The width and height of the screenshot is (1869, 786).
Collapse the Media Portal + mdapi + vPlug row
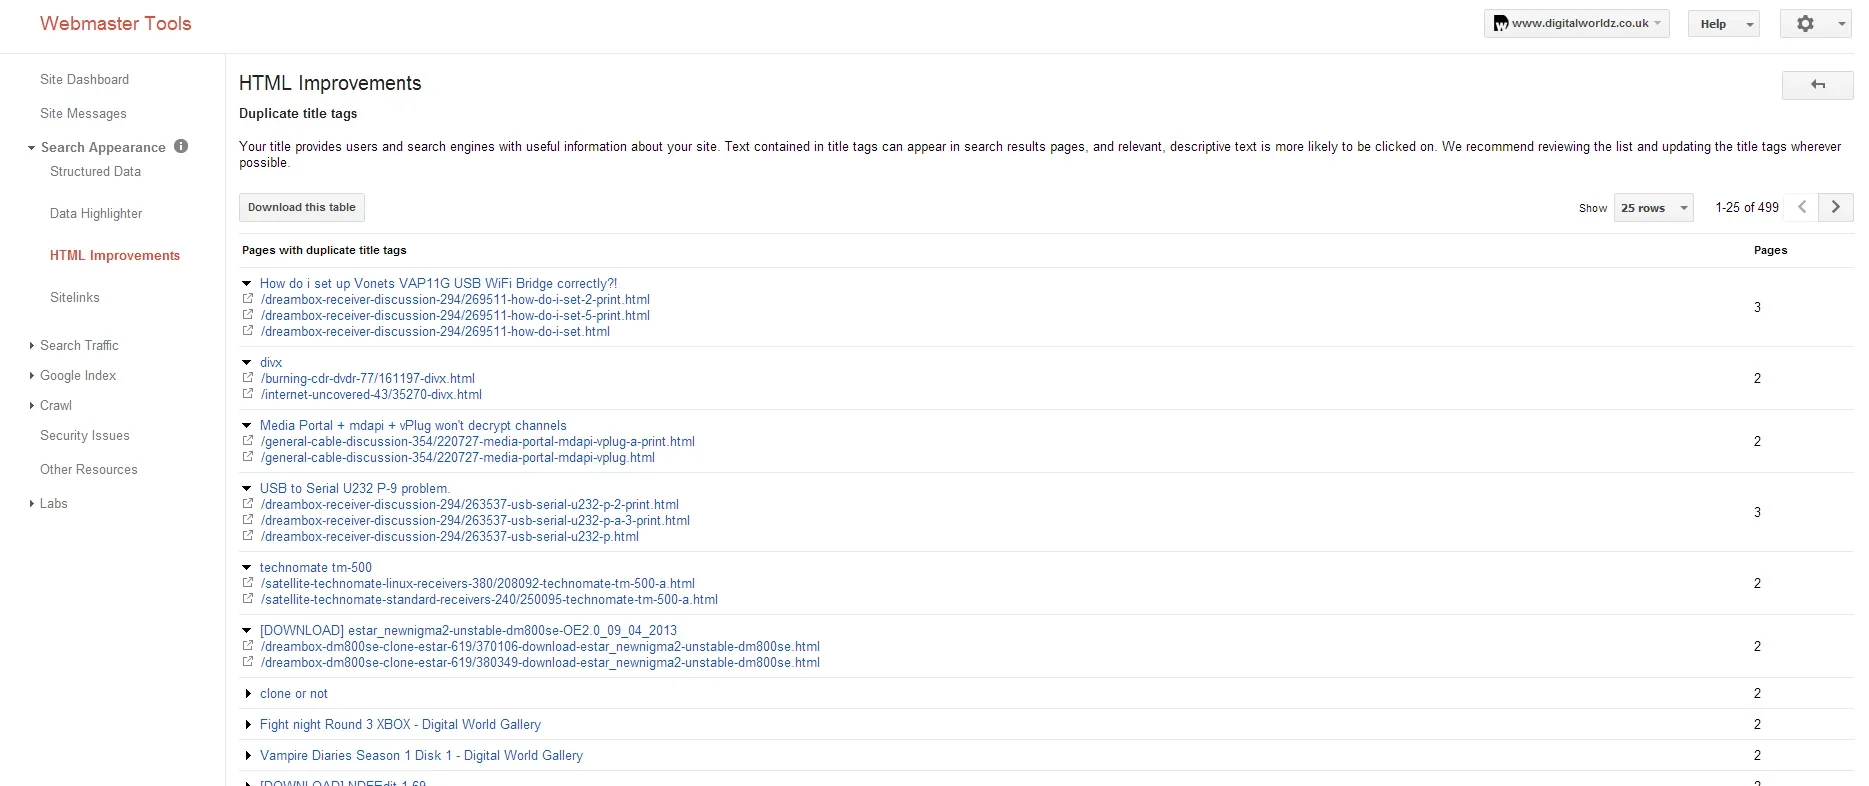[247, 425]
